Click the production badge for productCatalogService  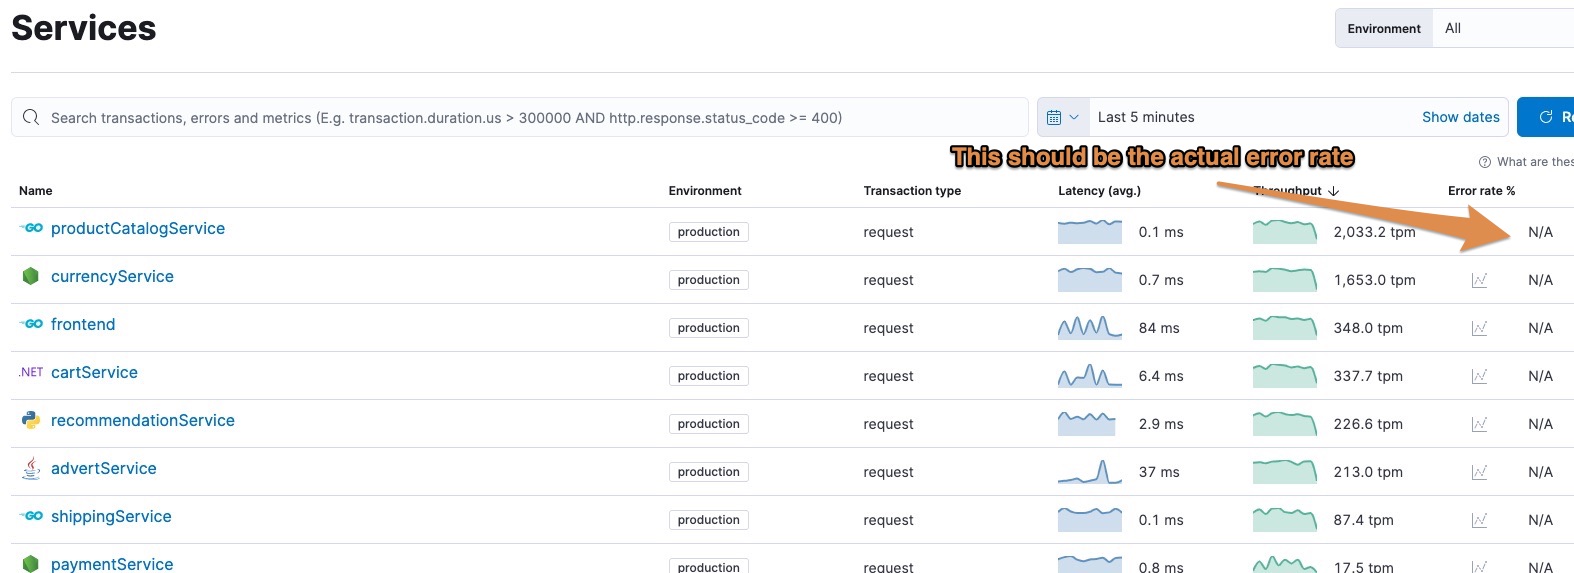point(708,232)
